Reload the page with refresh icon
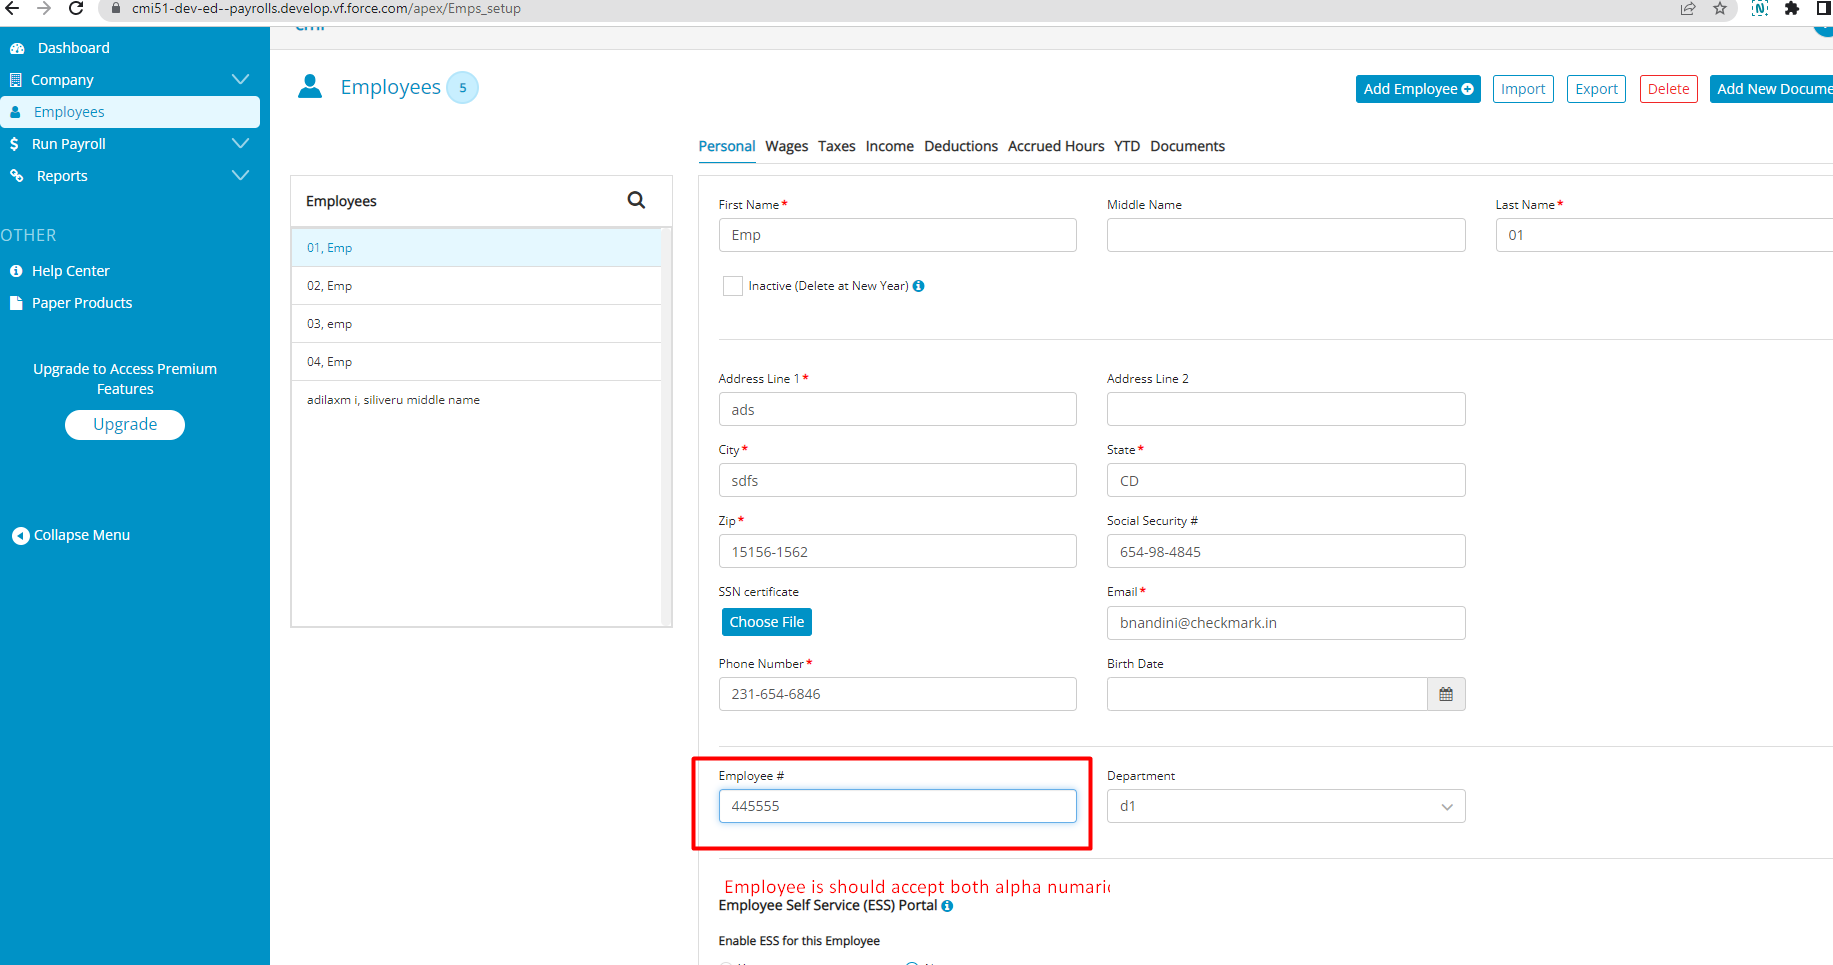 tap(76, 8)
